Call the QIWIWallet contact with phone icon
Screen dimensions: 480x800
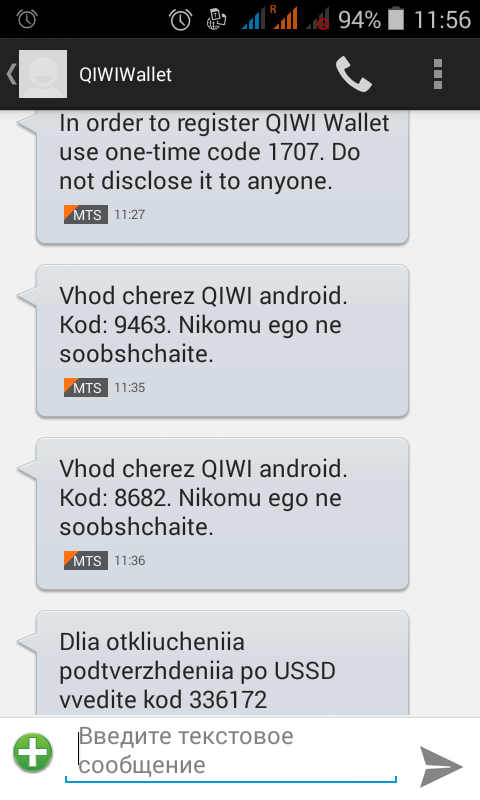(353, 74)
